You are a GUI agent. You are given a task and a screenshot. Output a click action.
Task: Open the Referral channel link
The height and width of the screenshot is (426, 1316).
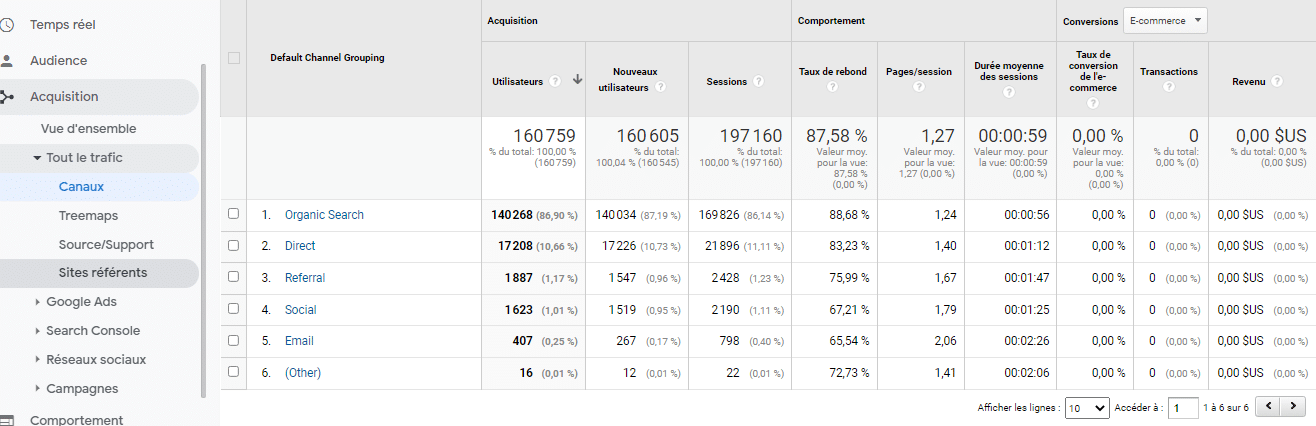[x=305, y=278]
